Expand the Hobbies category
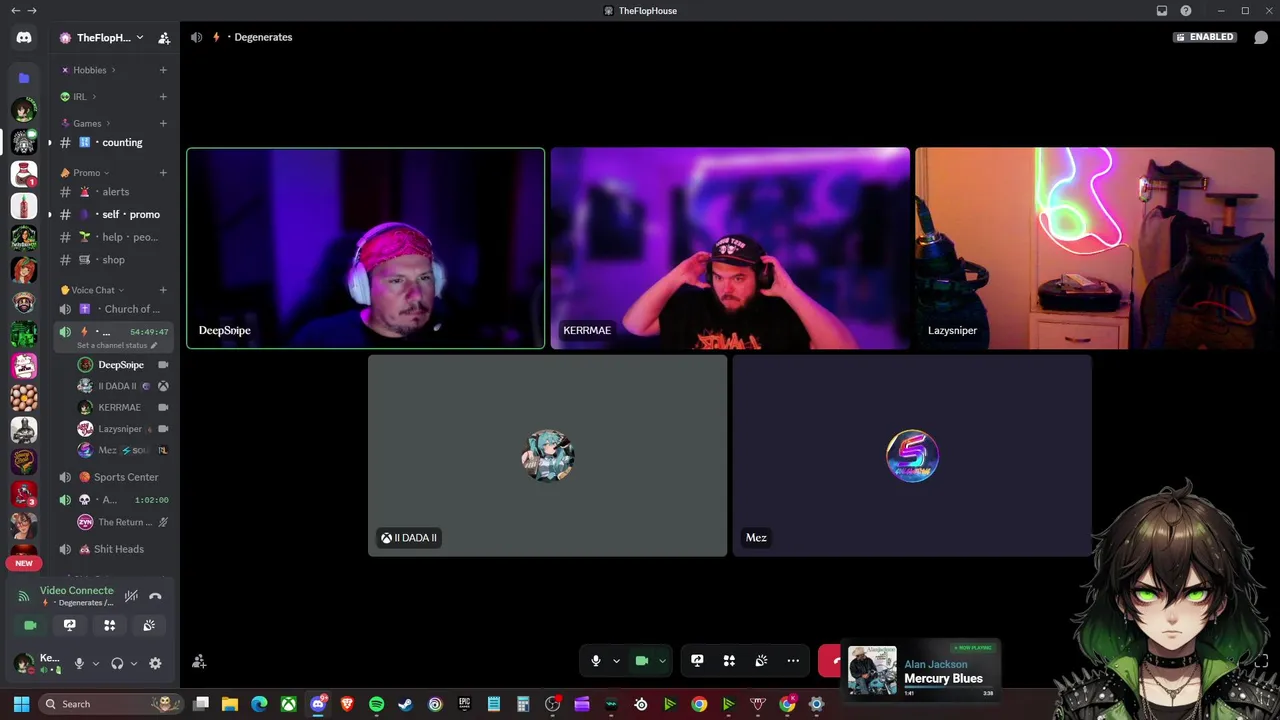Screen dimensions: 1280x720 89,70
